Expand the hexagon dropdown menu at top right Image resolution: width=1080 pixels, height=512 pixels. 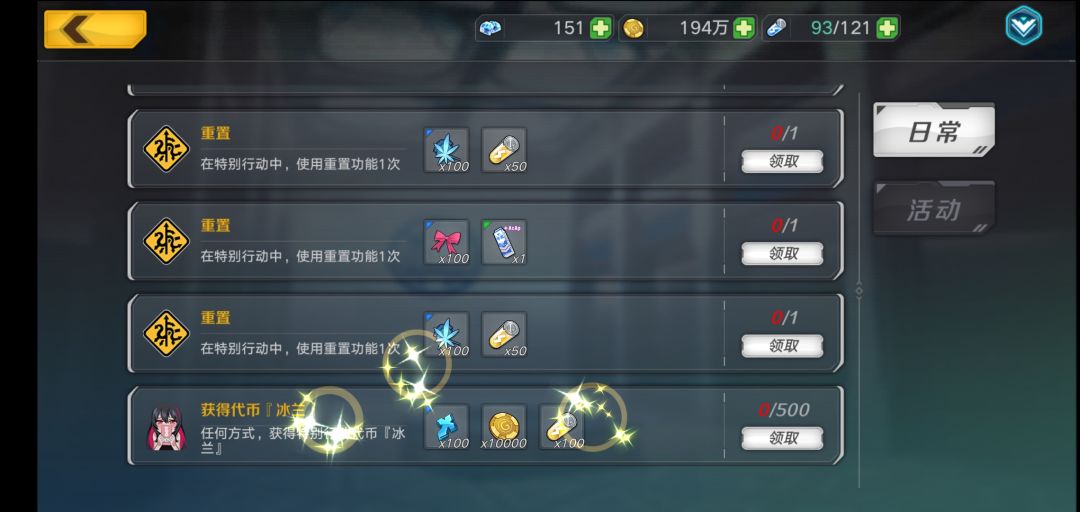[x=1024, y=25]
